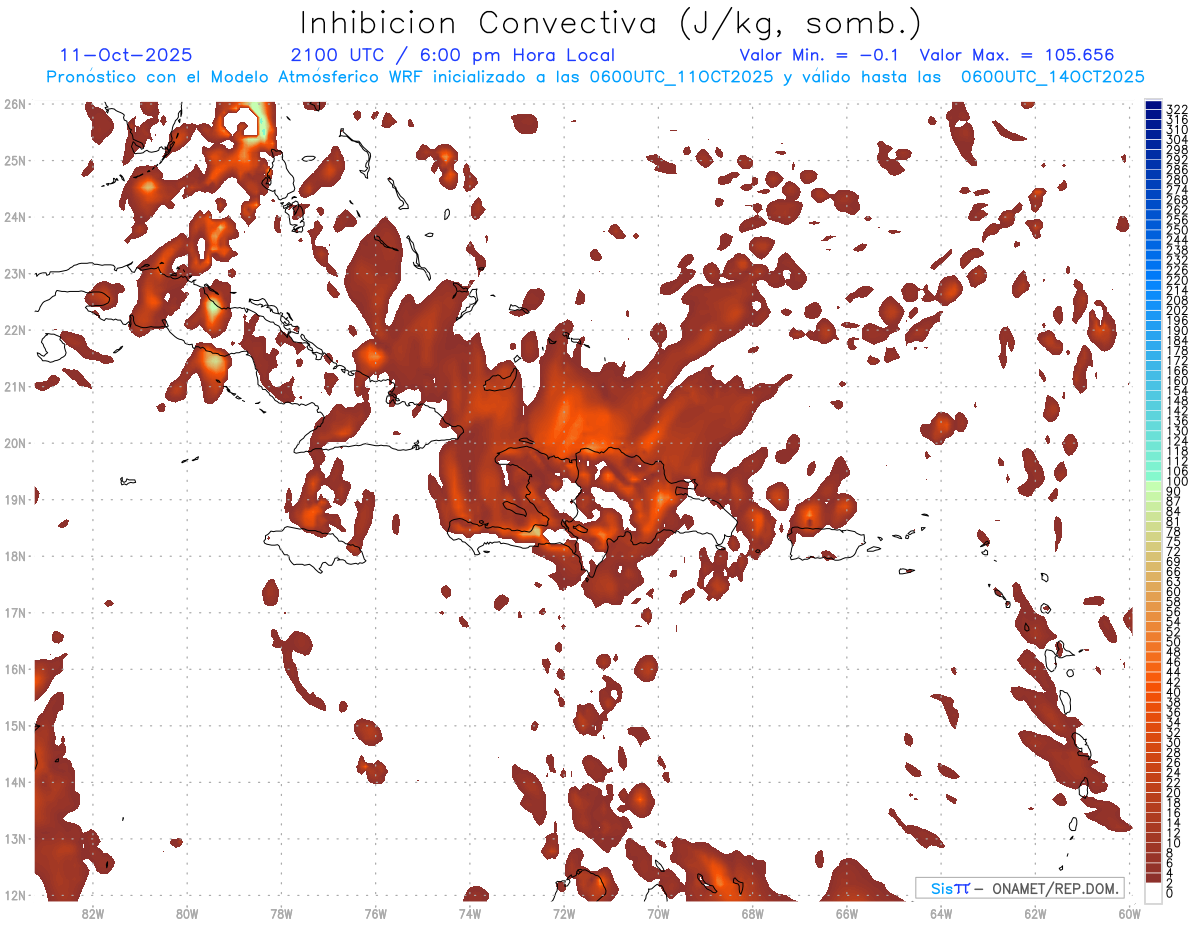Image resolution: width=1200 pixels, height=927 pixels.
Task: Select the "Valor Min. = -0.1" label
Action: coord(820,55)
